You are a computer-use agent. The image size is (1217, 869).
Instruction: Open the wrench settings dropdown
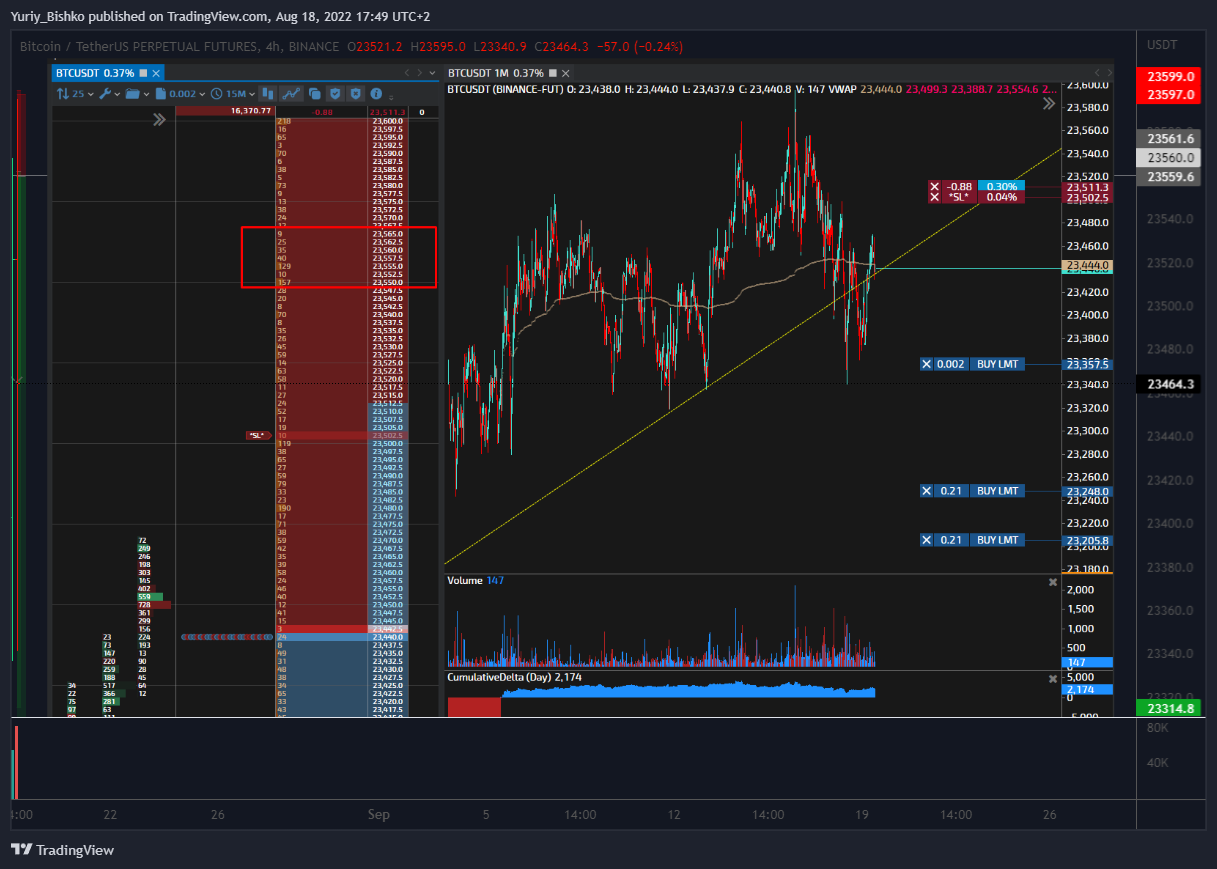110,94
